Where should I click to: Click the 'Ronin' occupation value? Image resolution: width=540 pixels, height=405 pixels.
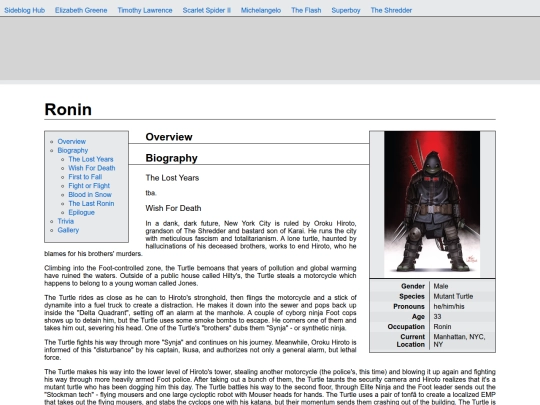tap(442, 326)
